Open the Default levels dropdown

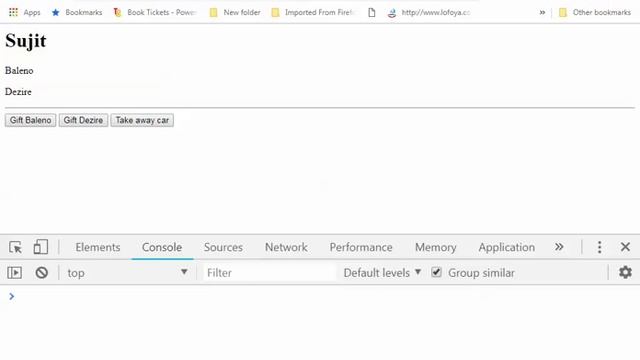(x=382, y=273)
